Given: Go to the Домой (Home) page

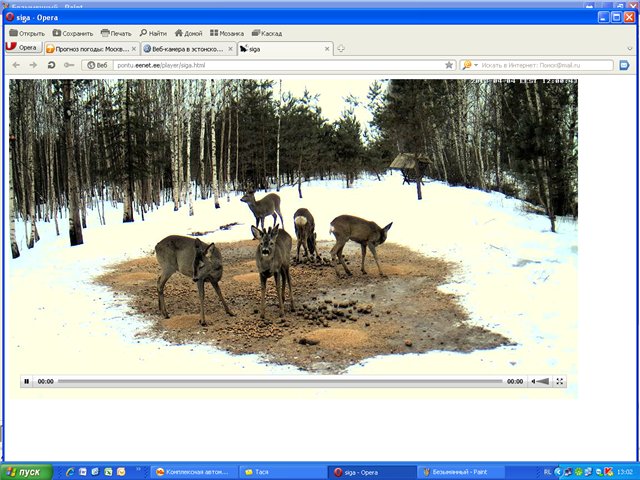Looking at the screenshot, I should pyautogui.click(x=189, y=33).
